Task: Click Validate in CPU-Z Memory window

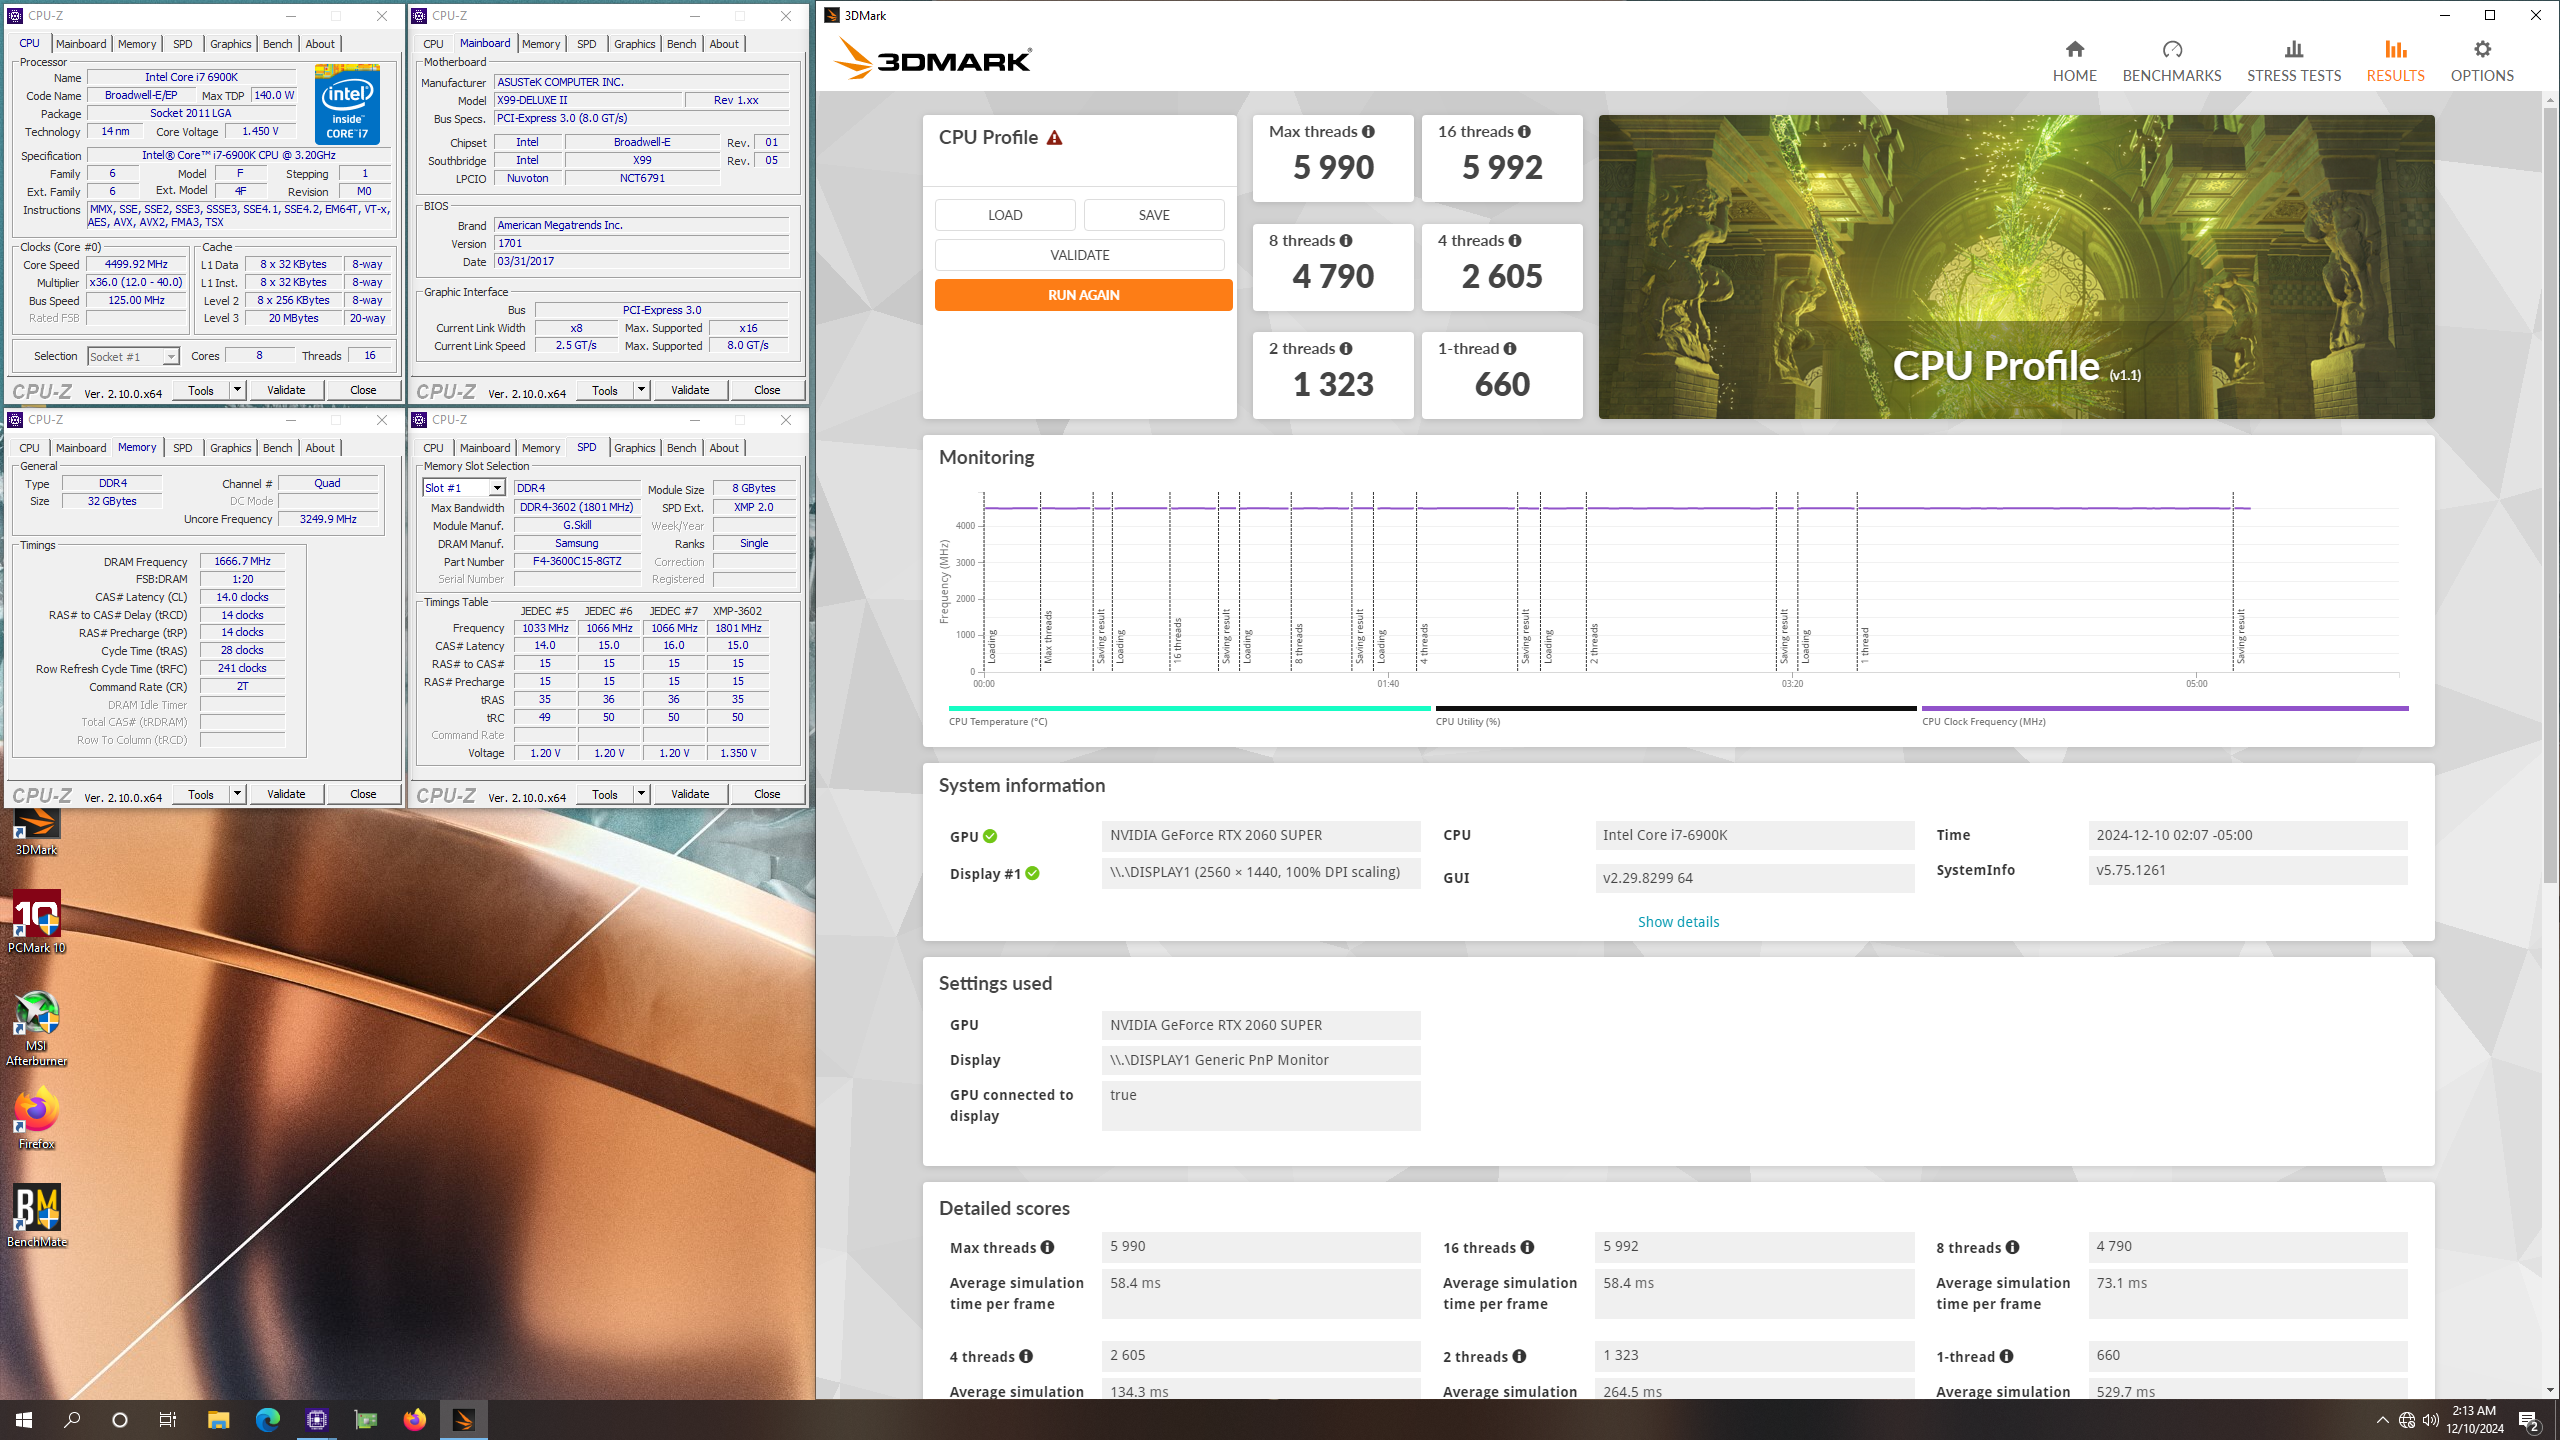Action: [x=286, y=794]
